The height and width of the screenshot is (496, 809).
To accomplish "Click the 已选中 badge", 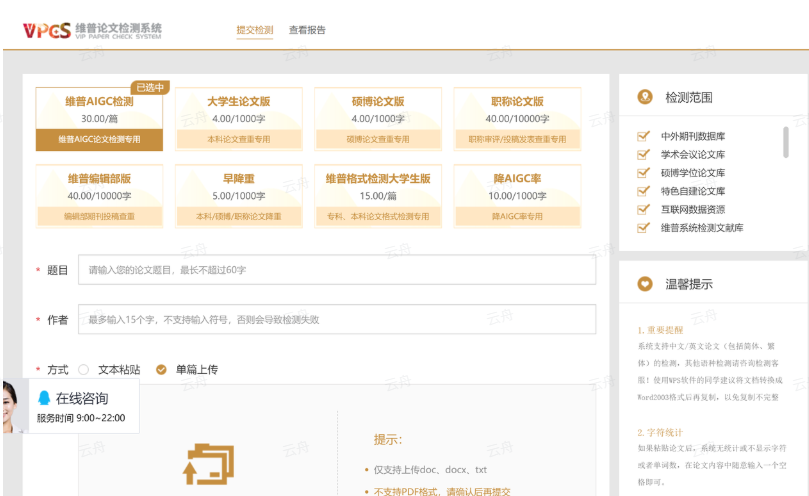I will (150, 87).
